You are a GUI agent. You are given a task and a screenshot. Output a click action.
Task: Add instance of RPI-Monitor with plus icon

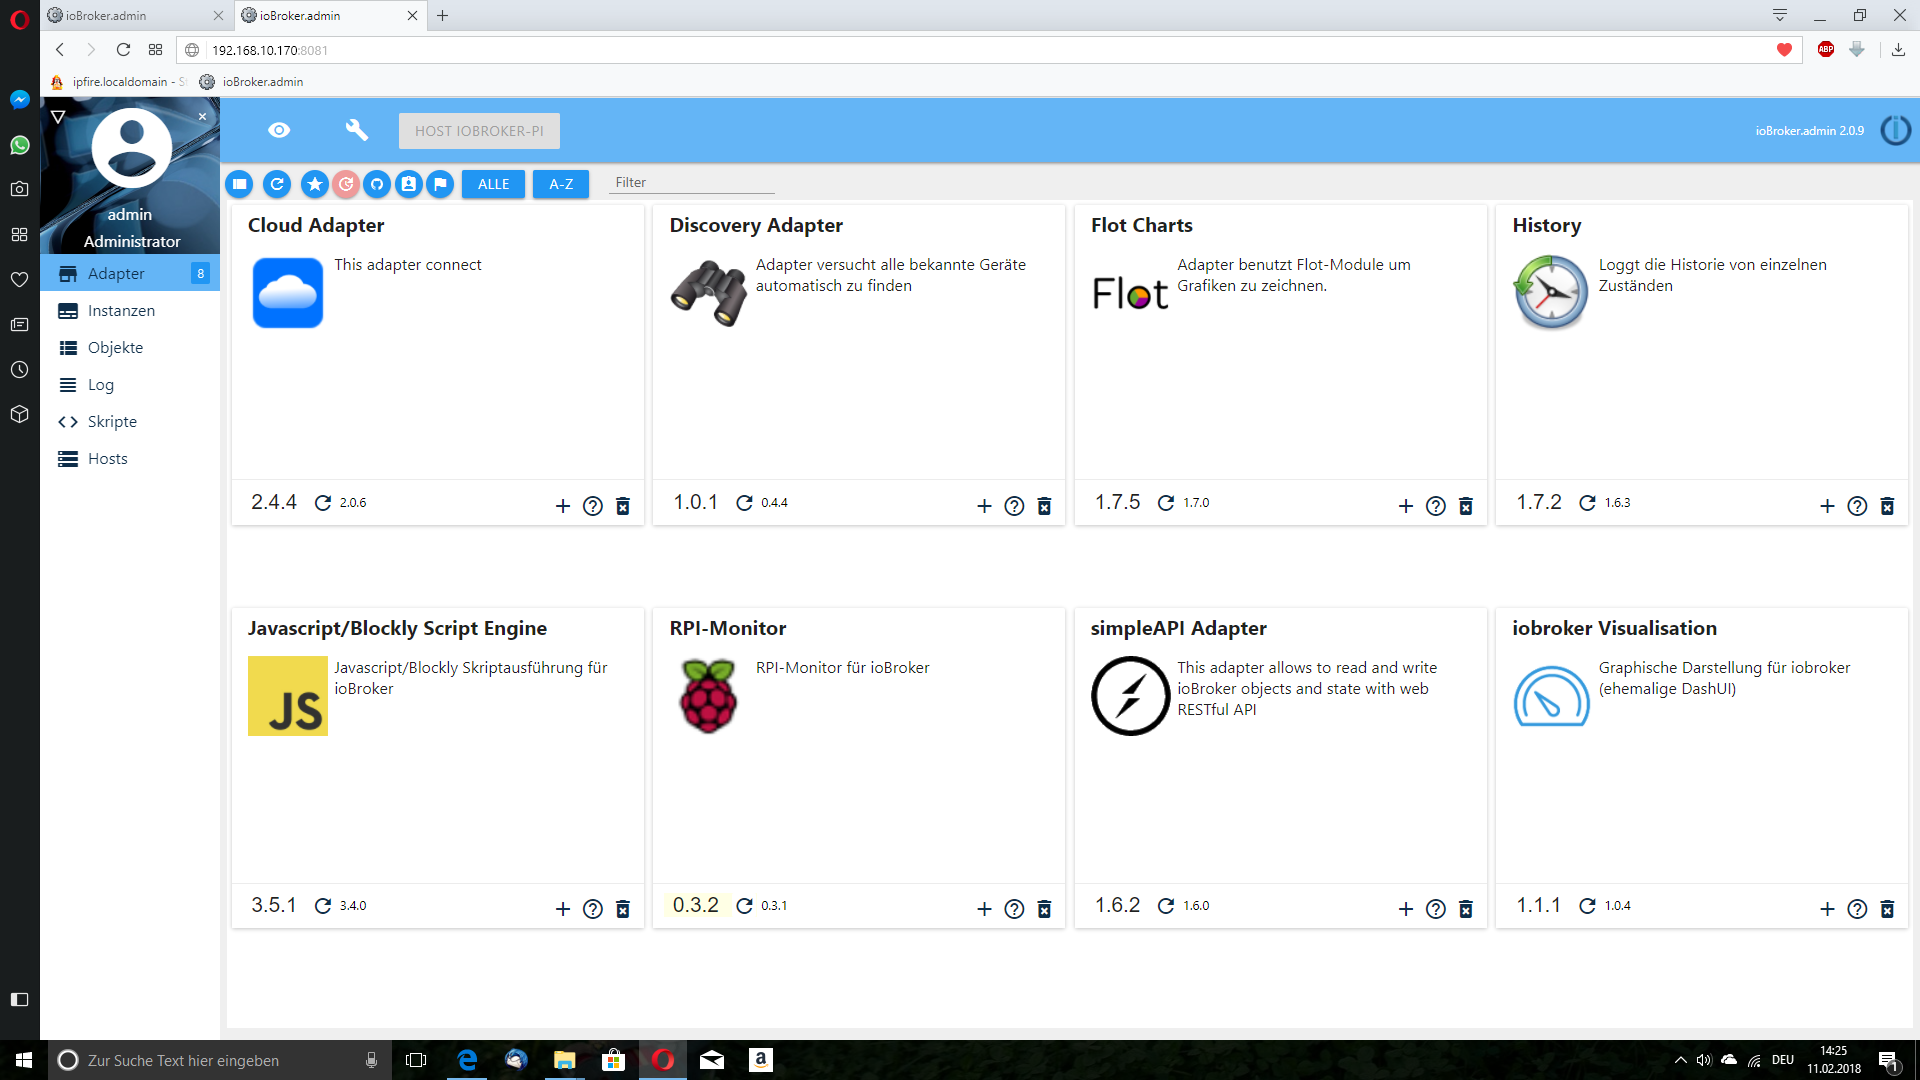[x=984, y=909]
